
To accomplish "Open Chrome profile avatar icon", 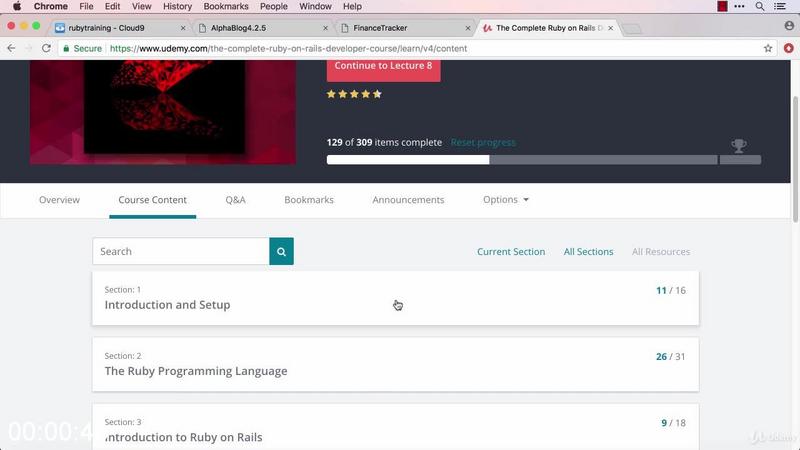I will point(789,26).
